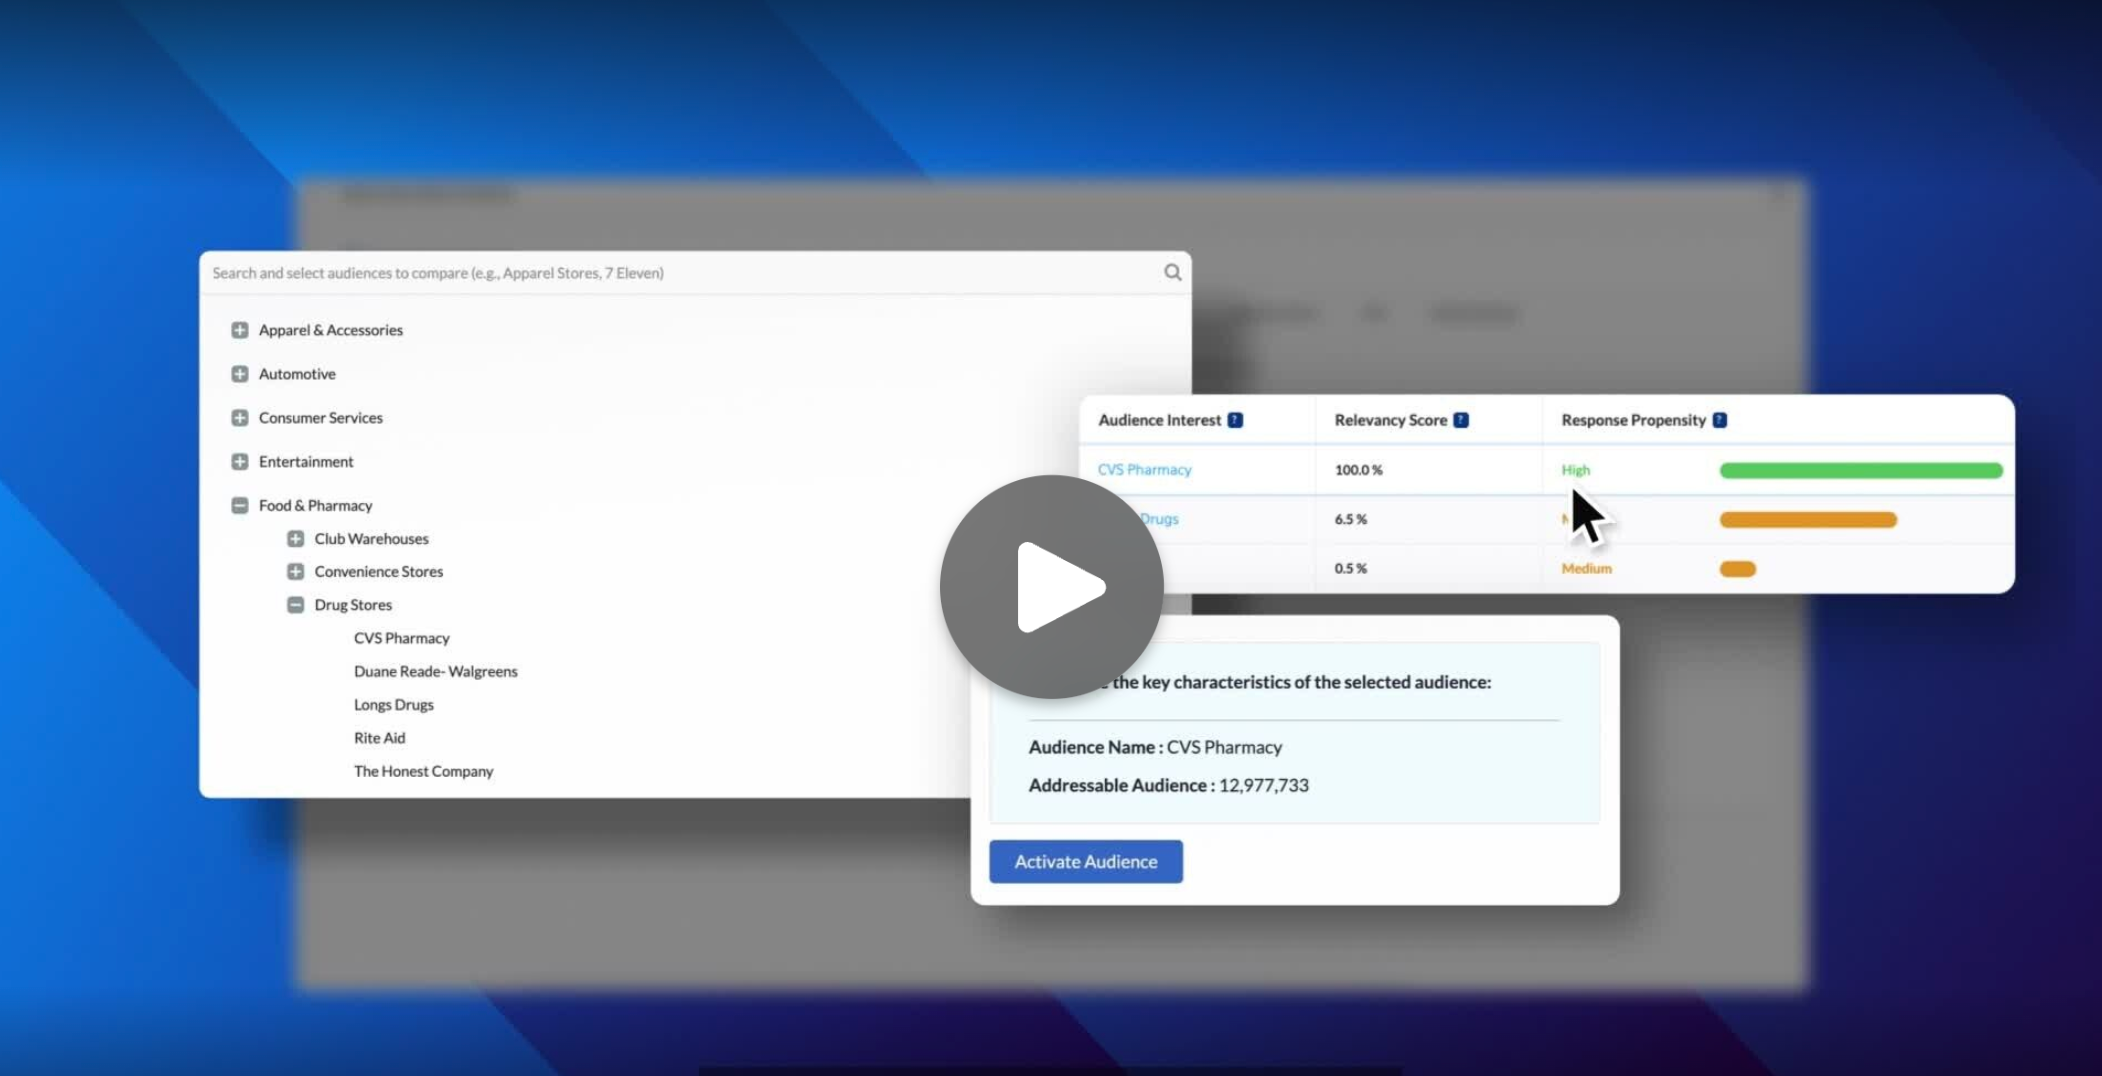Viewport: 2102px width, 1076px height.
Task: Choose The Honest Company audience
Action: (x=423, y=771)
